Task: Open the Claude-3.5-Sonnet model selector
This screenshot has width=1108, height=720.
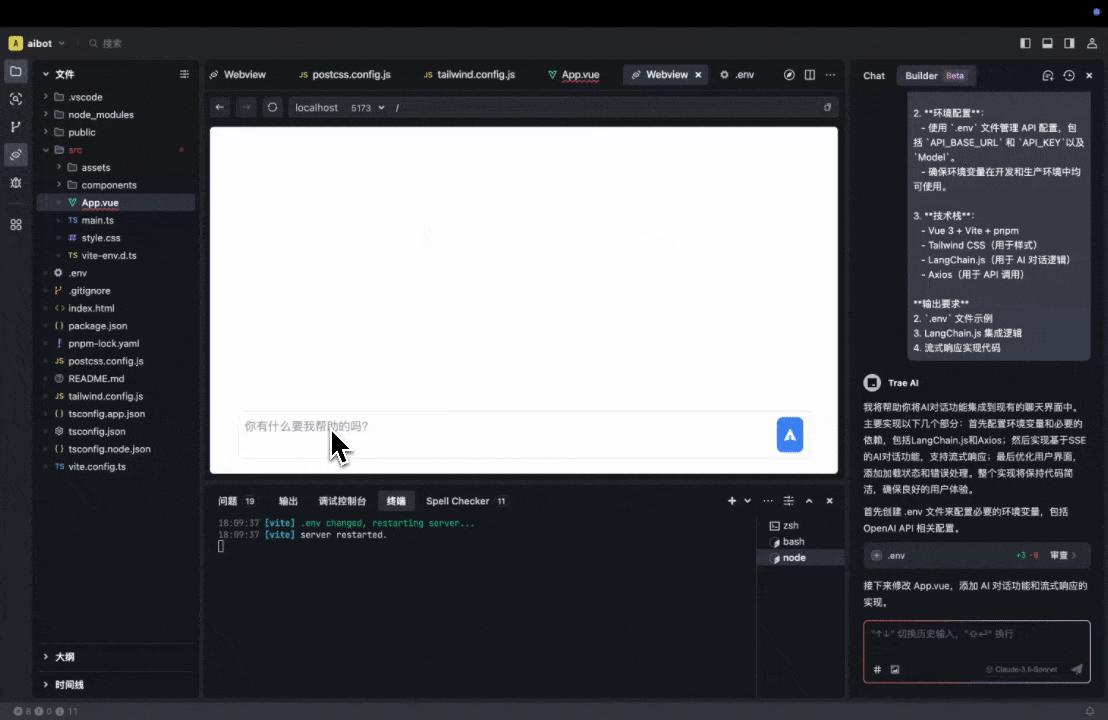Action: pos(1021,669)
